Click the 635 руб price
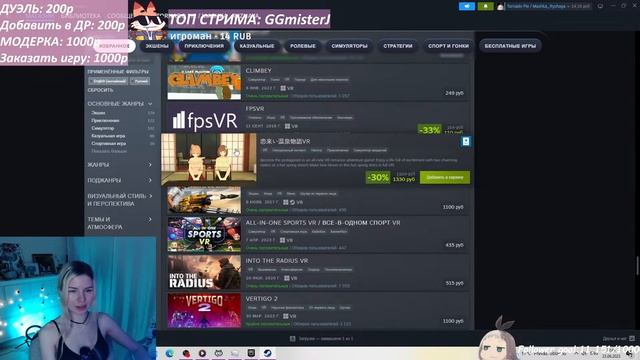640x360 pixels. point(454,245)
